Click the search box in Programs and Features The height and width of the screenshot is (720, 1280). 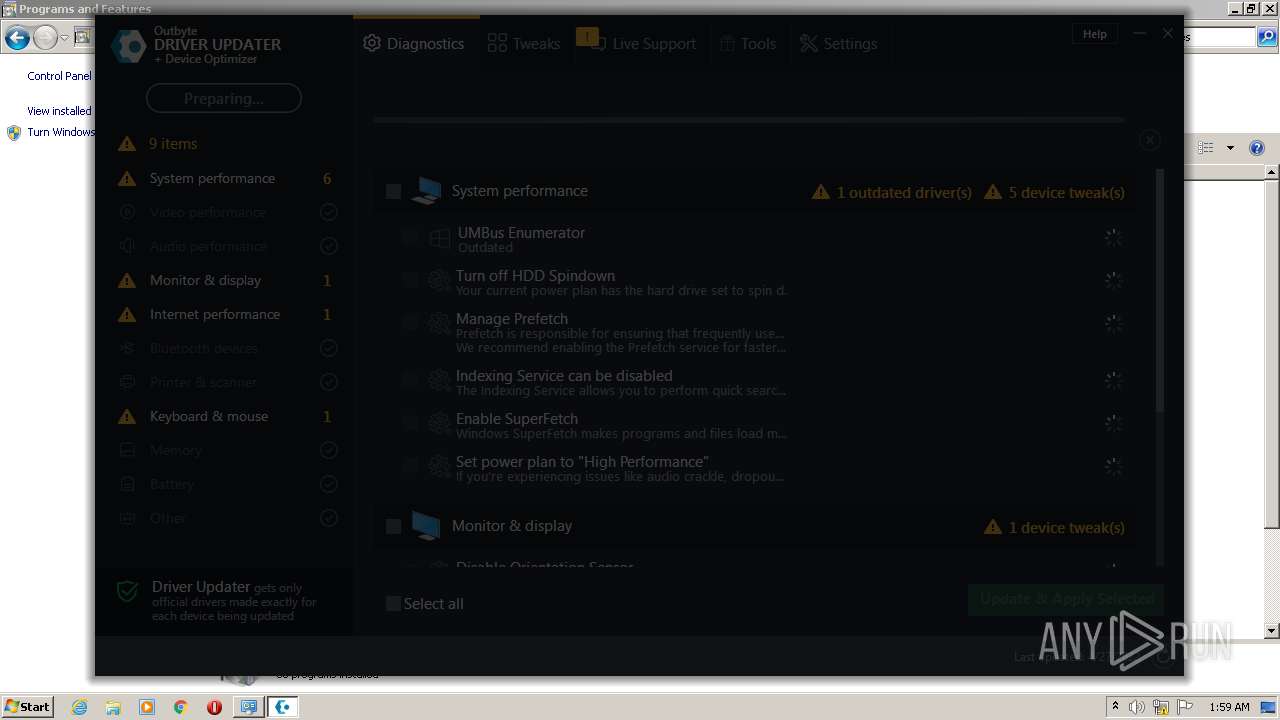pyautogui.click(x=1219, y=38)
